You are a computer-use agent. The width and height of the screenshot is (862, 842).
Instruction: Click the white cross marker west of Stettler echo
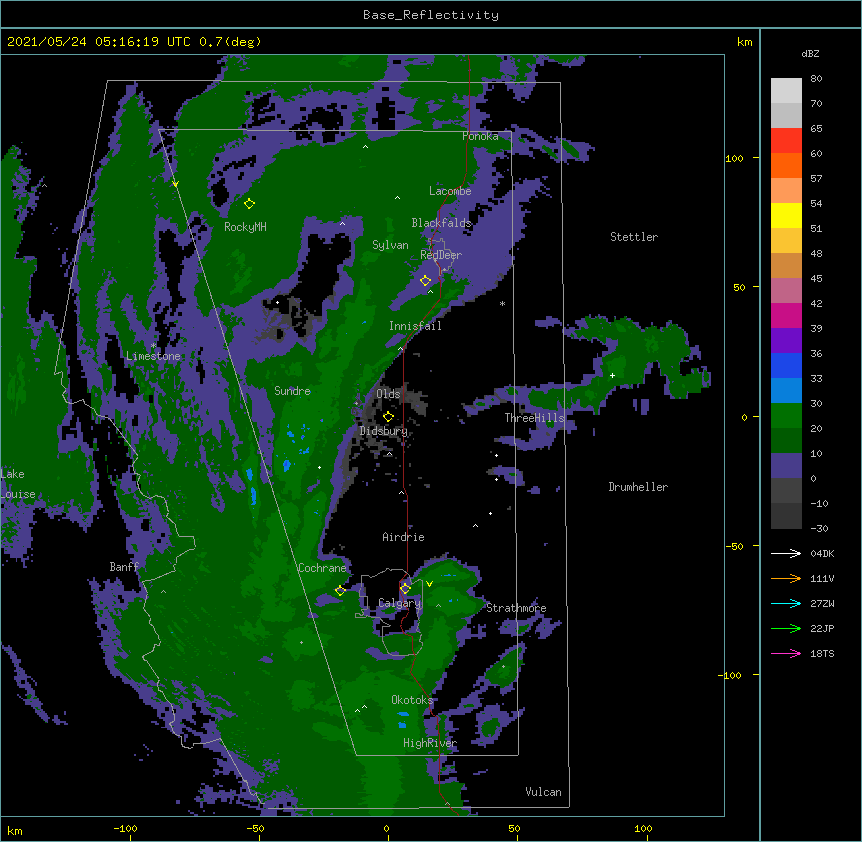[612, 375]
